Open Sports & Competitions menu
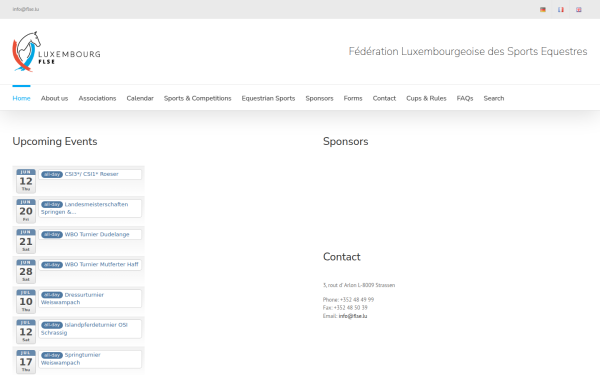Screen dimensions: 600x375 tap(197, 98)
